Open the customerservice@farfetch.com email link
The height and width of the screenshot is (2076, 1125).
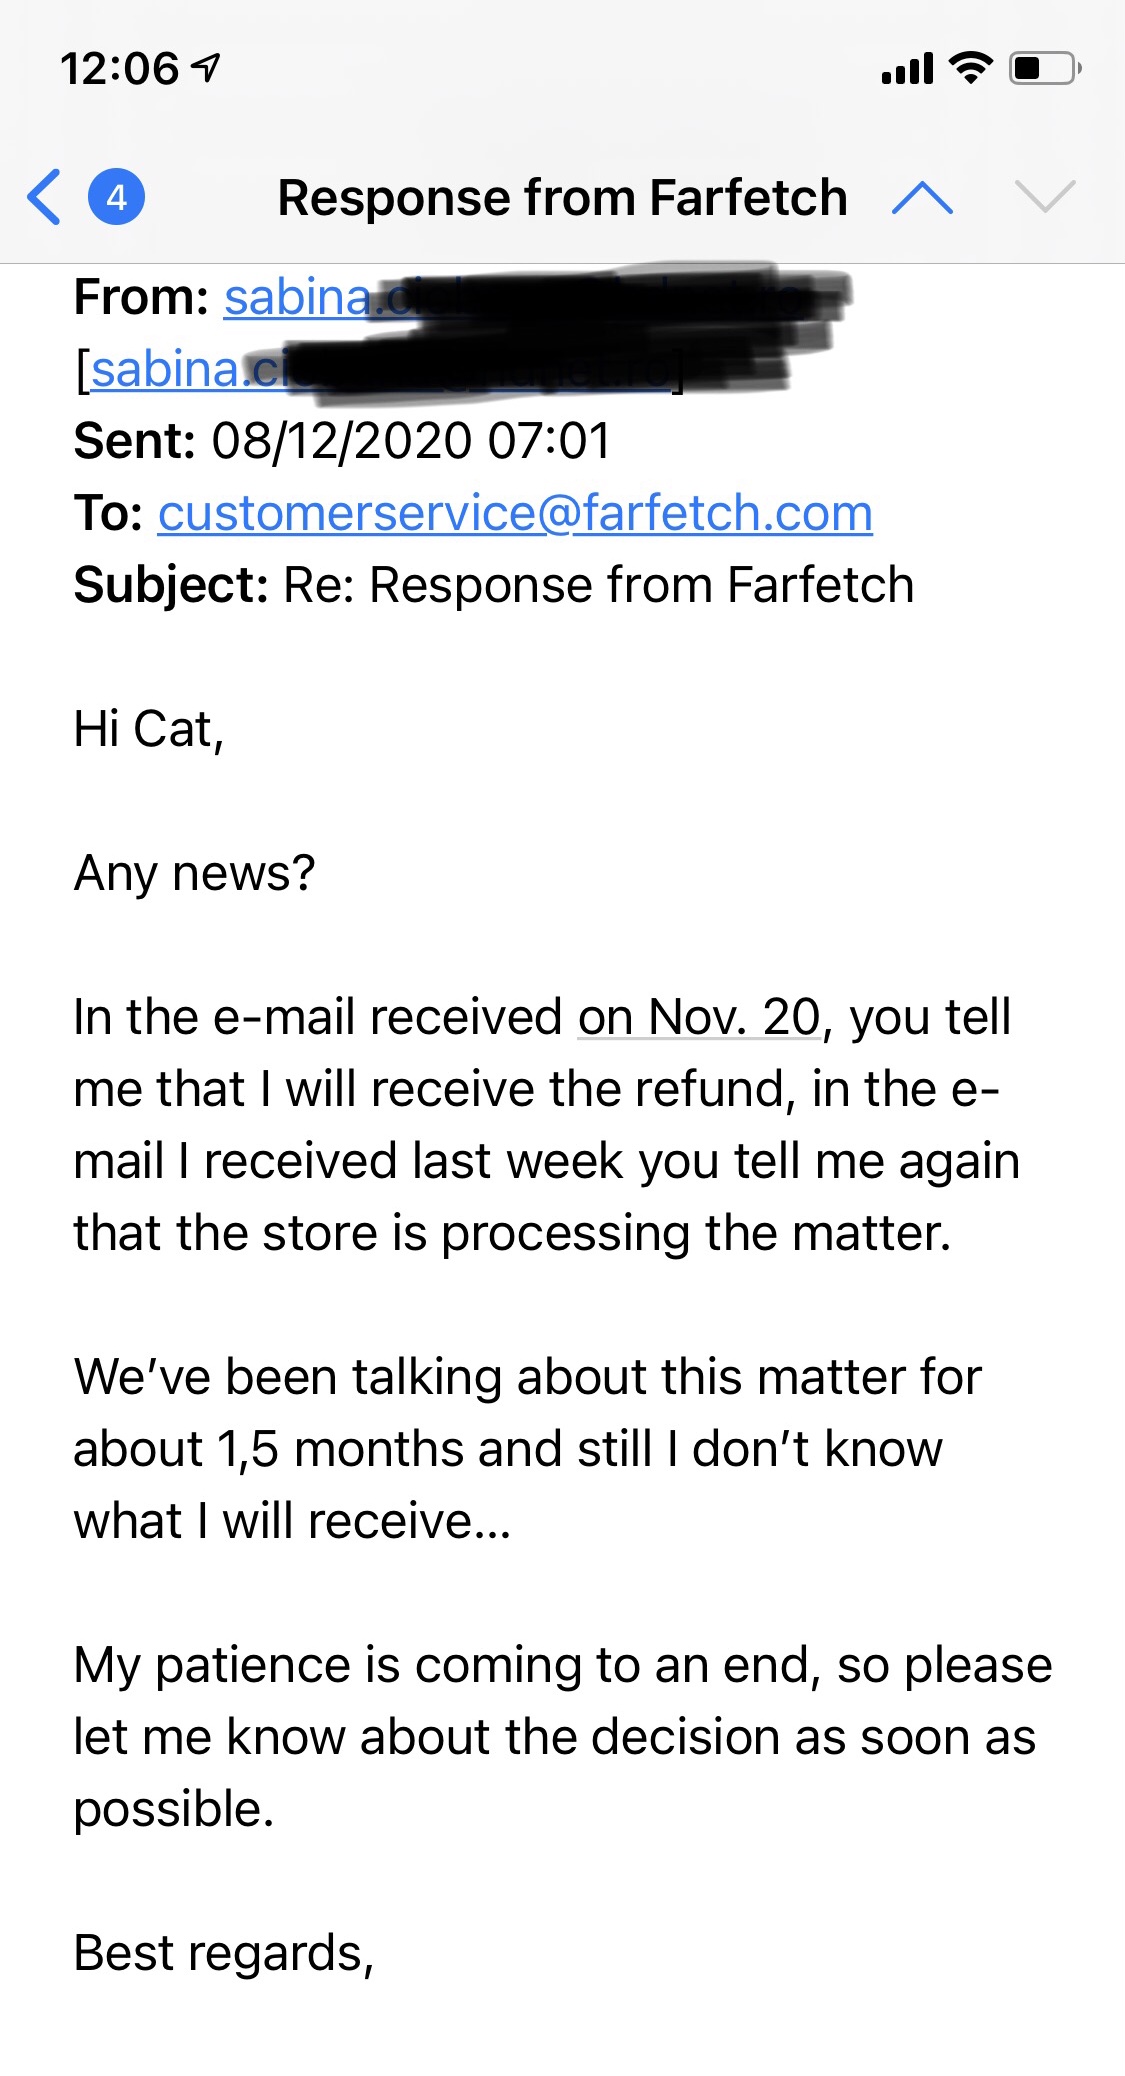coord(515,514)
